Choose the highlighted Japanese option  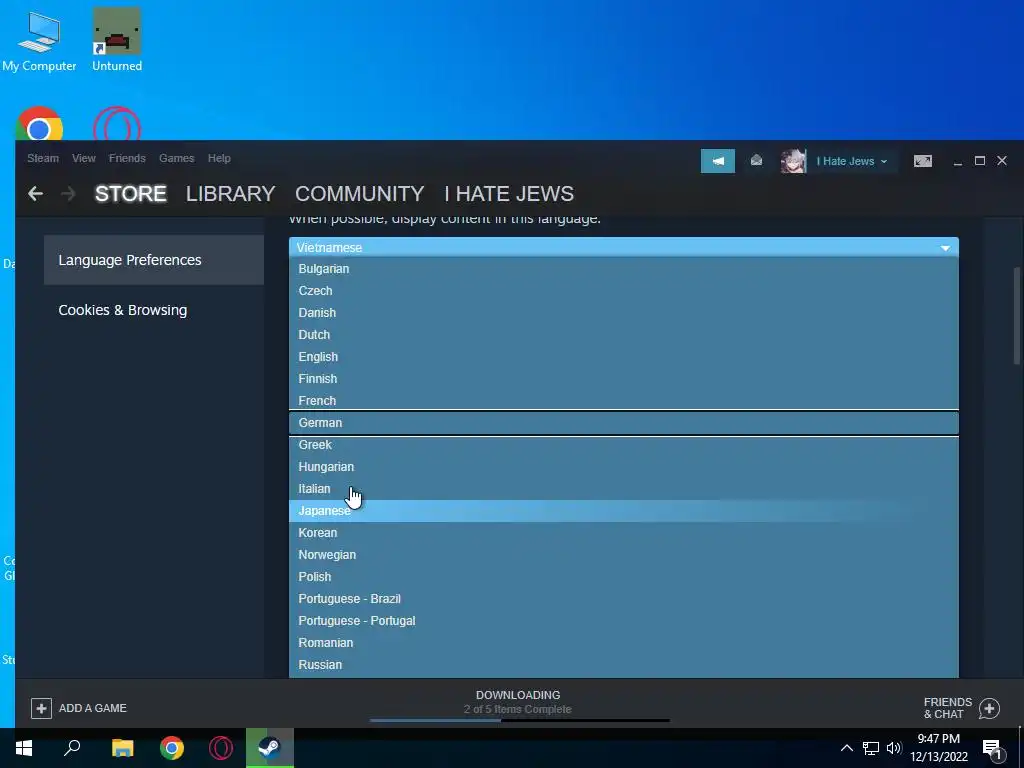point(624,511)
